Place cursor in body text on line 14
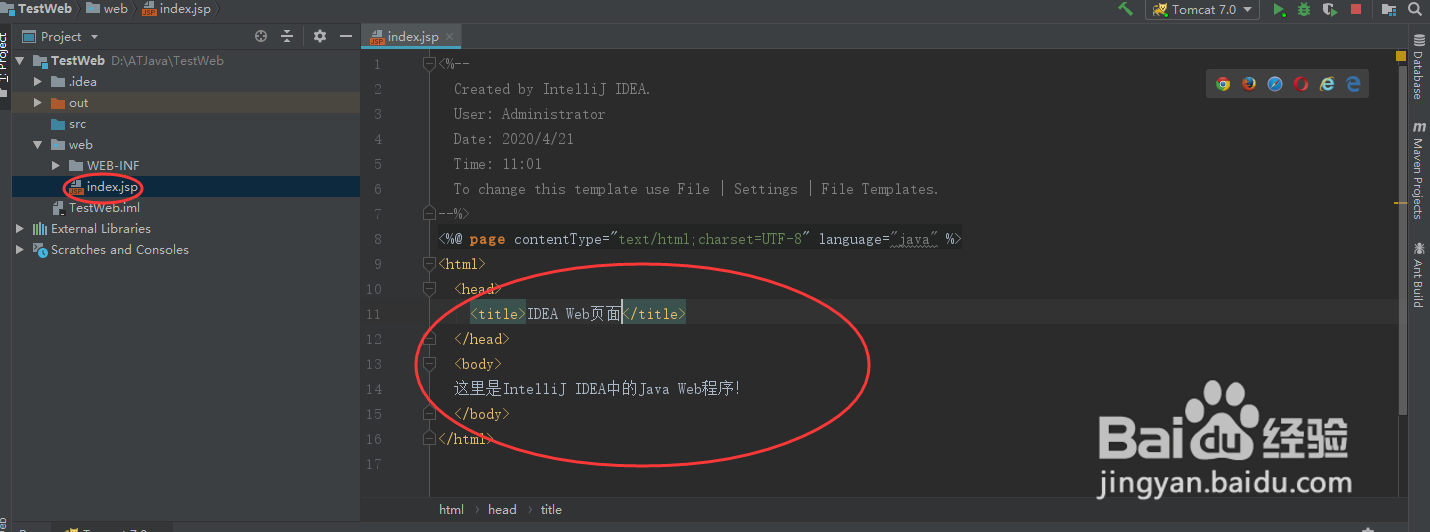Image resolution: width=1430 pixels, height=532 pixels. click(x=597, y=389)
